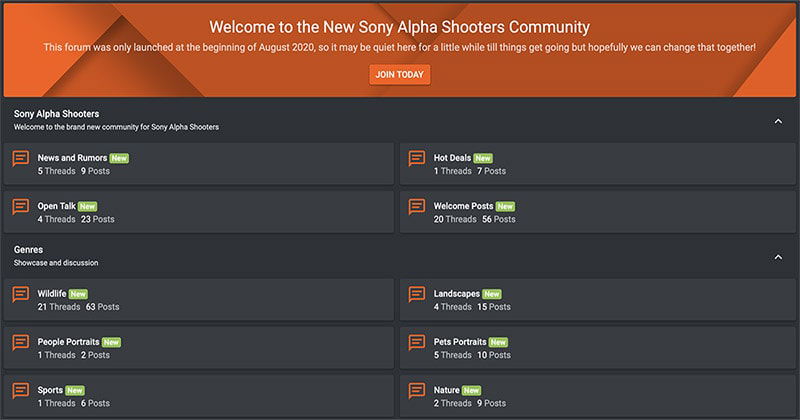Click the News and Rumors forum chat icon
The height and width of the screenshot is (420, 800).
[x=20, y=159]
